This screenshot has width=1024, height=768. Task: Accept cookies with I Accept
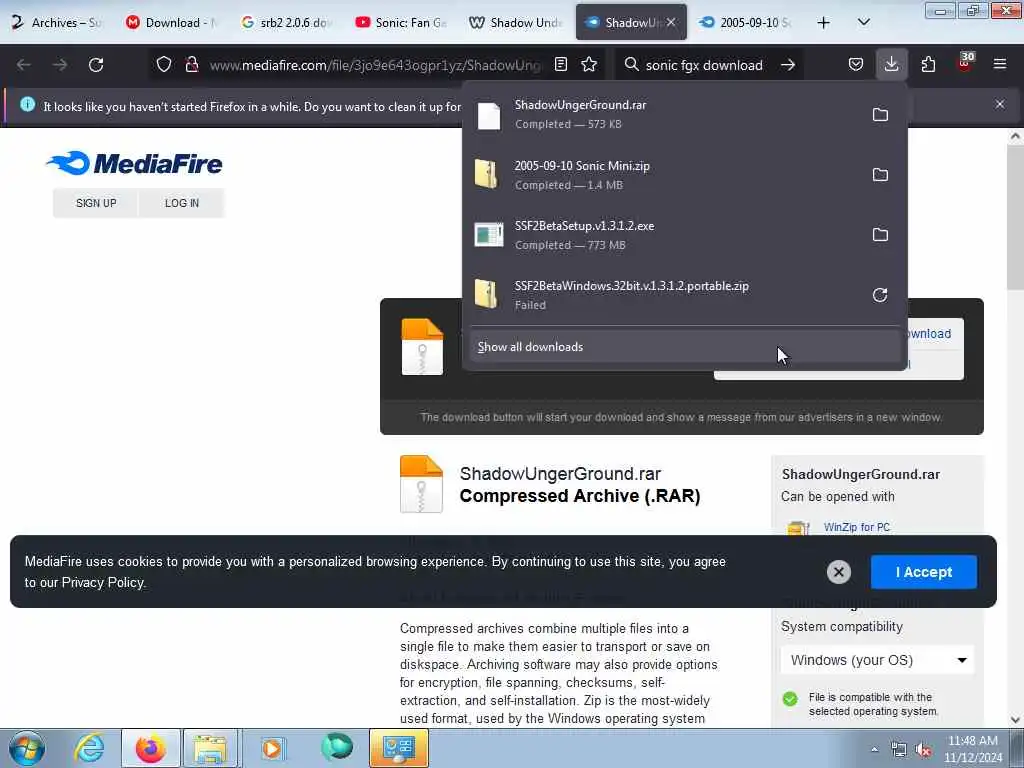coord(923,572)
